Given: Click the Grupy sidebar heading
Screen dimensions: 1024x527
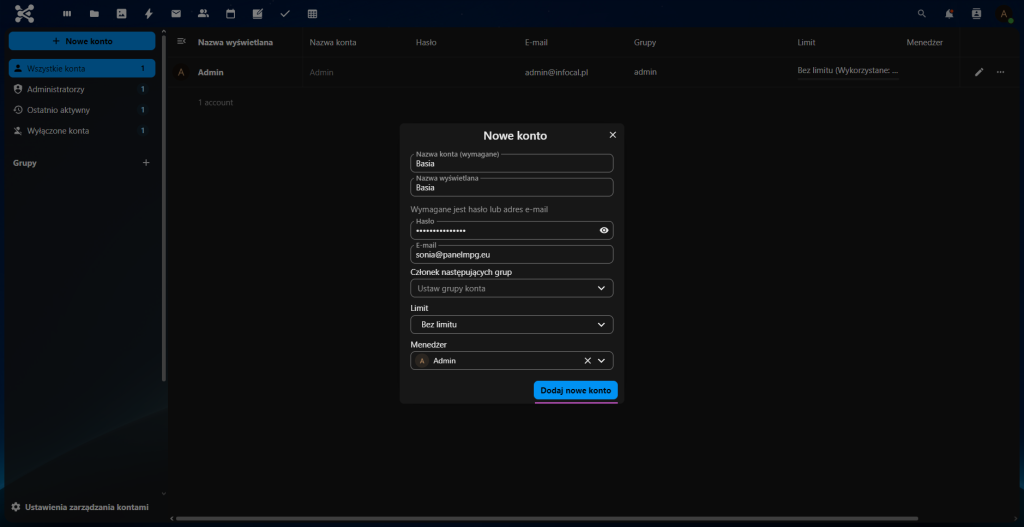Looking at the screenshot, I should pos(25,163).
